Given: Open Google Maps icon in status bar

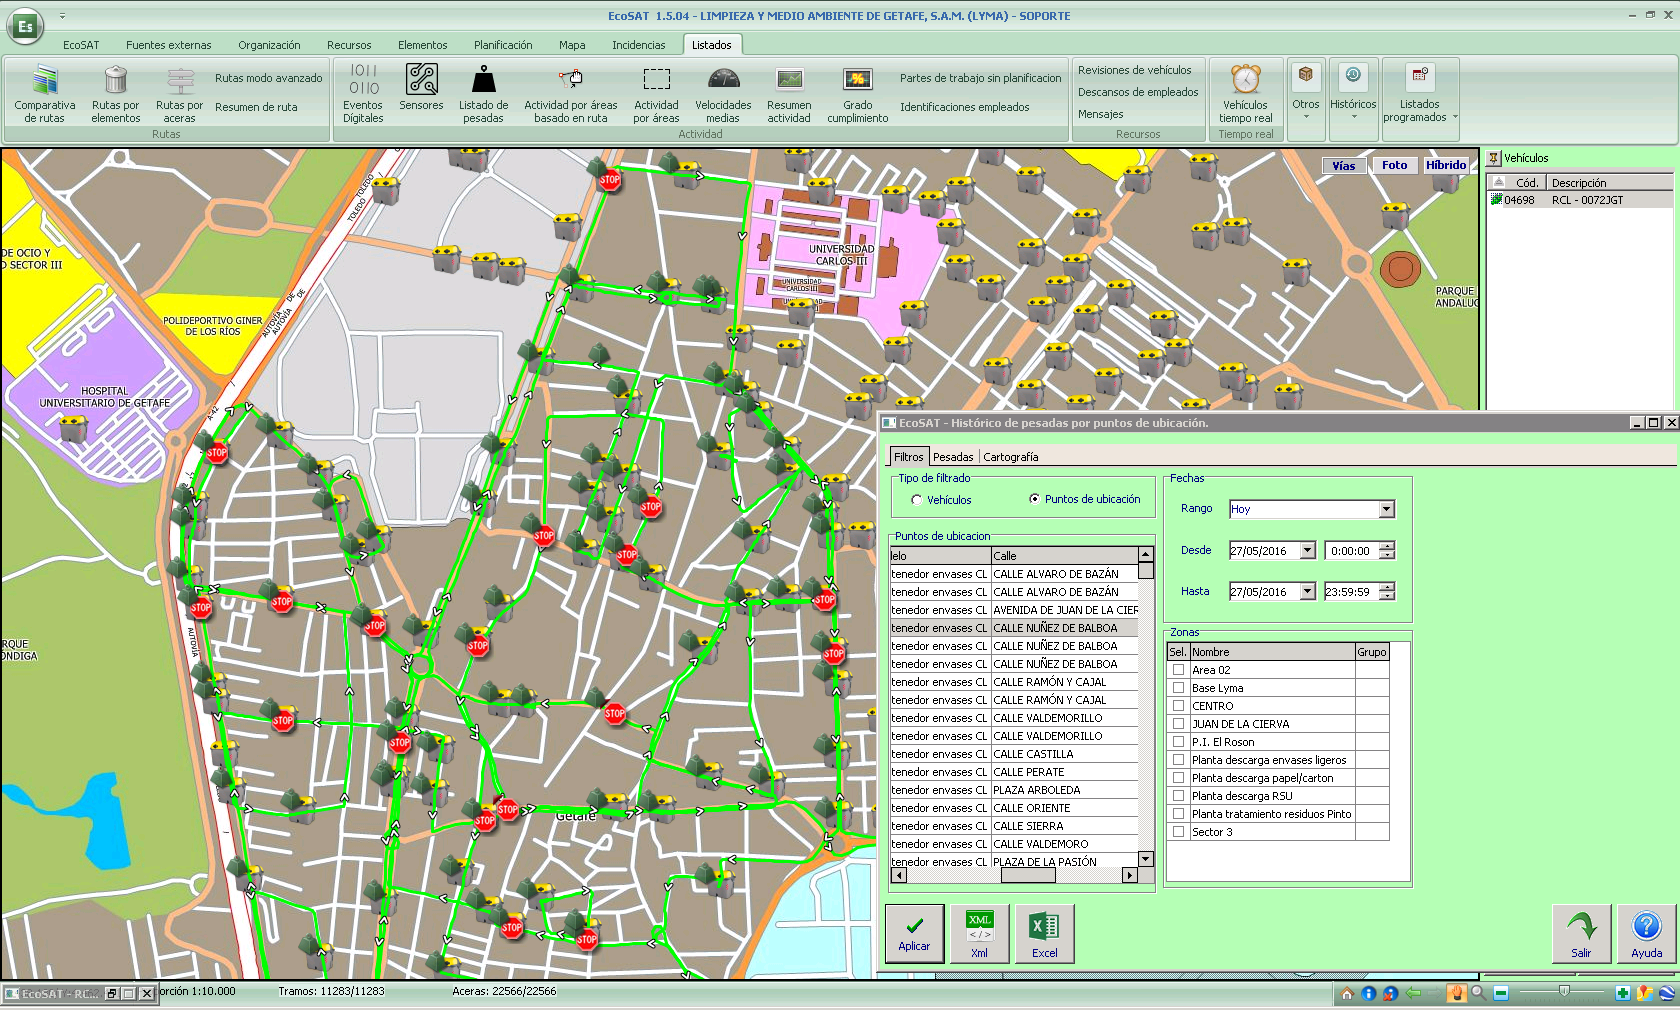Looking at the screenshot, I should coord(1644,993).
